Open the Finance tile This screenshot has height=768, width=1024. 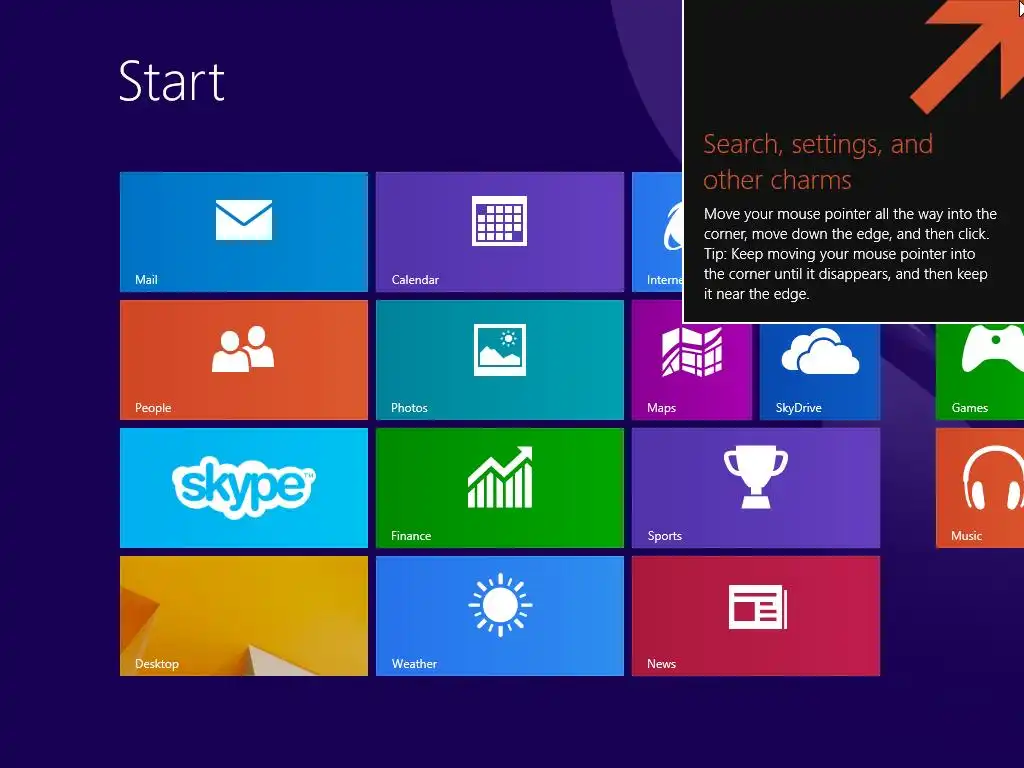(x=500, y=488)
